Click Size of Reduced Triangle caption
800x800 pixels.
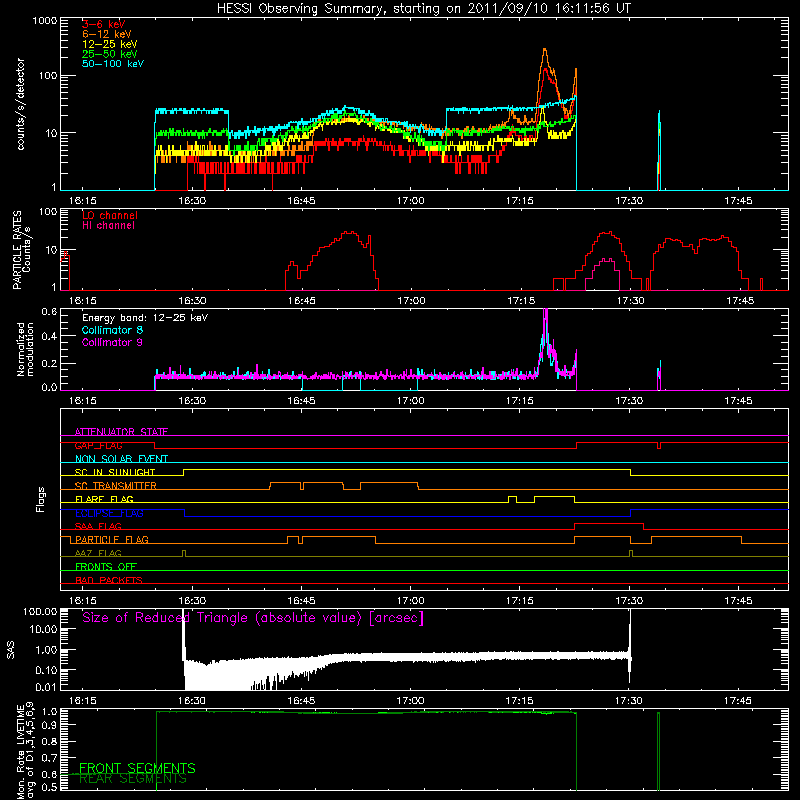(x=253, y=618)
